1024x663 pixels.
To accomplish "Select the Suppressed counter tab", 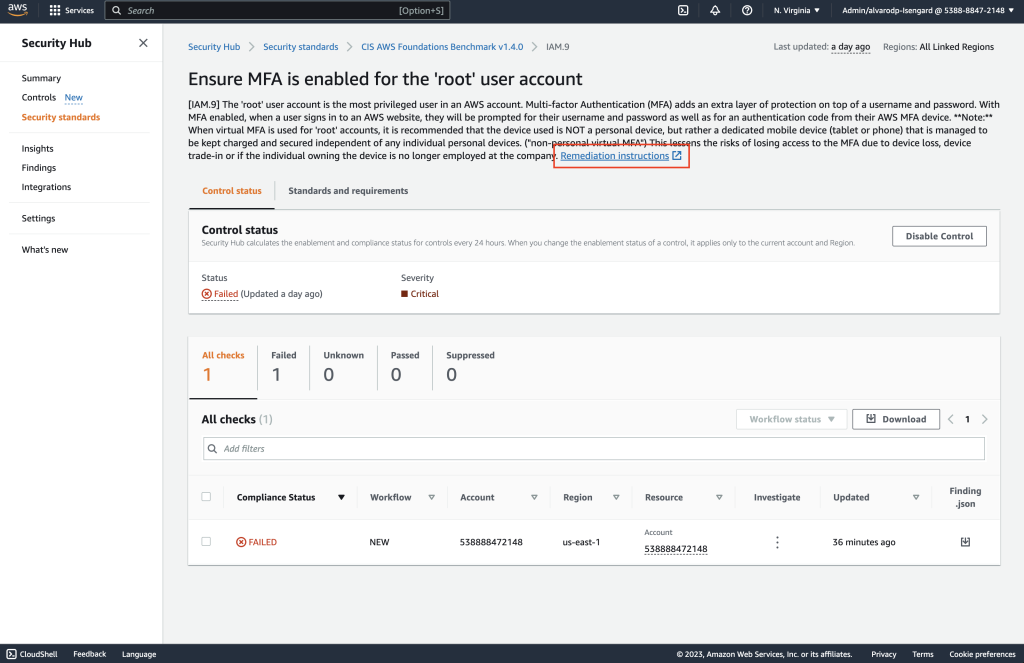I will 470,367.
